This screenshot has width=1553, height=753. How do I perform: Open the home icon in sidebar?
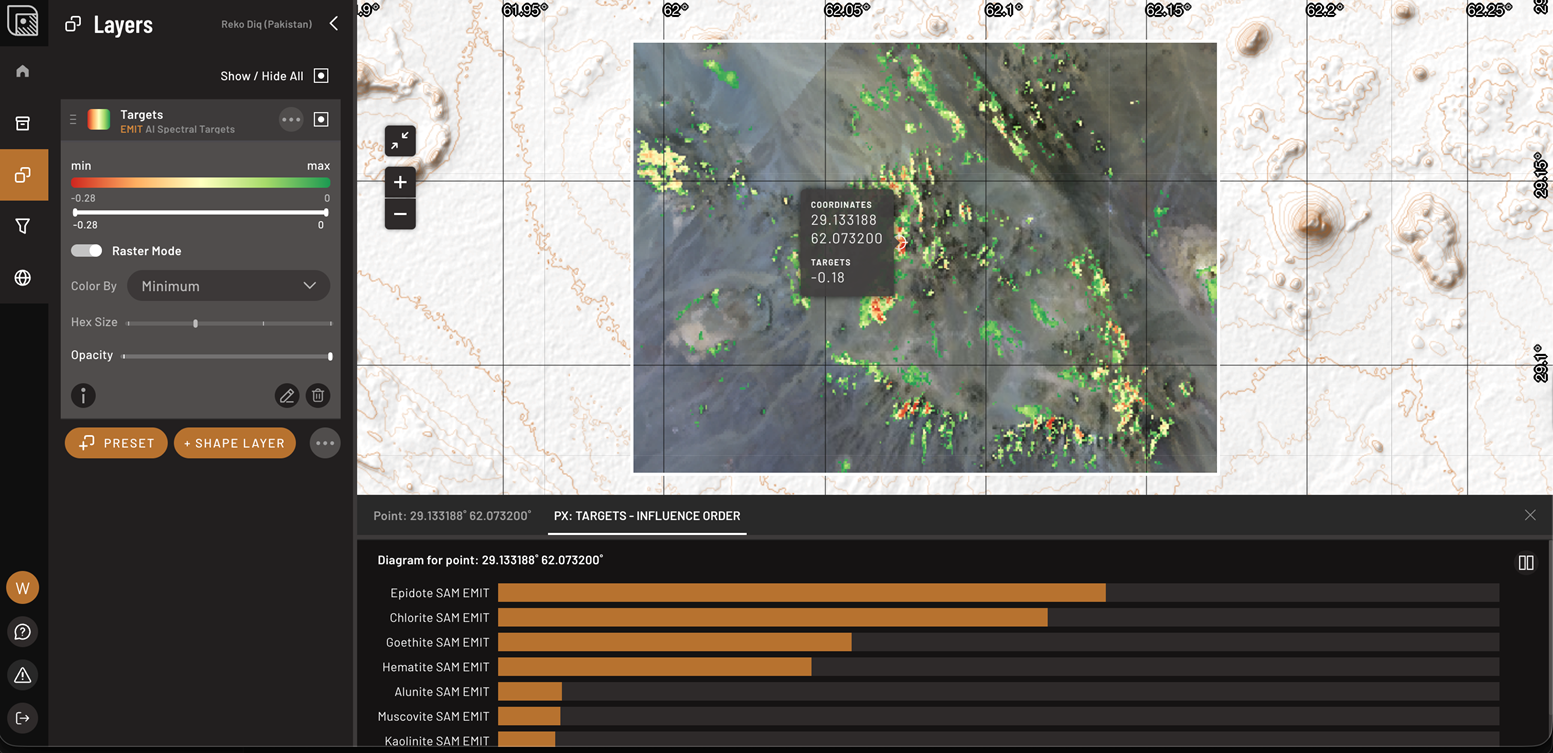pyautogui.click(x=23, y=71)
